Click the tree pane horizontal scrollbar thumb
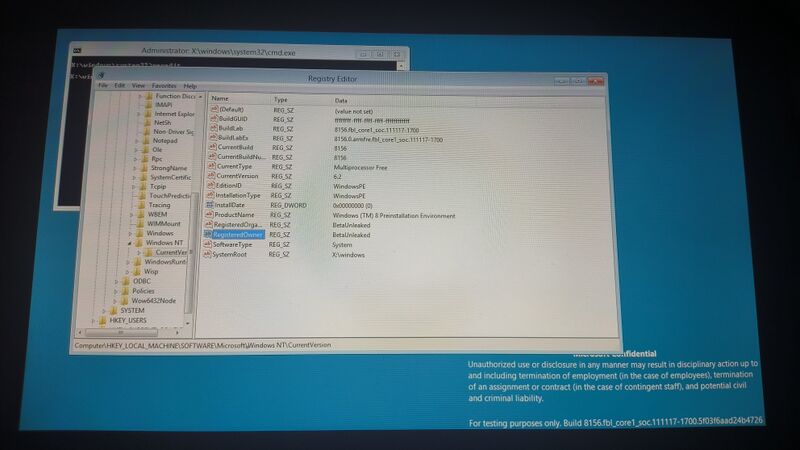Image resolution: width=800 pixels, height=450 pixels. (121, 332)
